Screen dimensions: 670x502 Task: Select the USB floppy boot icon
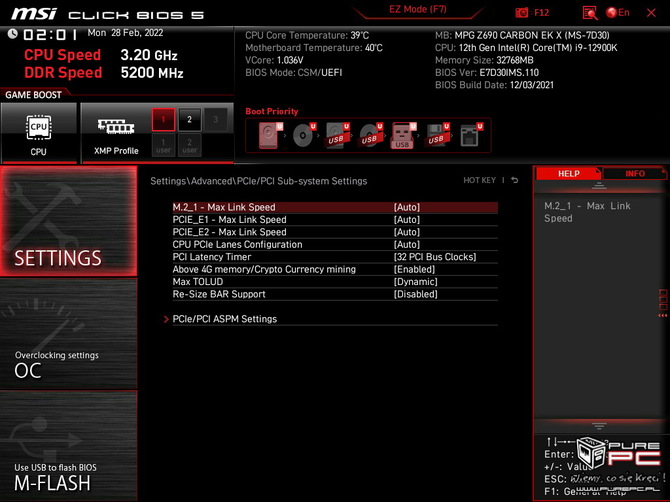[x=437, y=135]
